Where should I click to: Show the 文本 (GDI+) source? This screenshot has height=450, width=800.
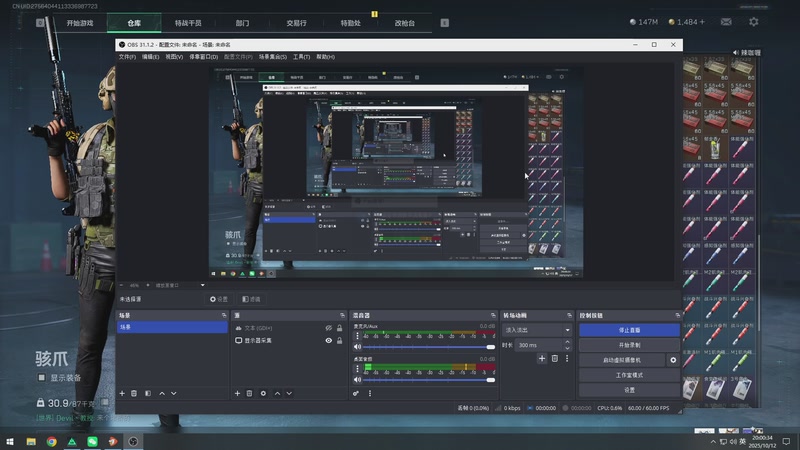329,328
